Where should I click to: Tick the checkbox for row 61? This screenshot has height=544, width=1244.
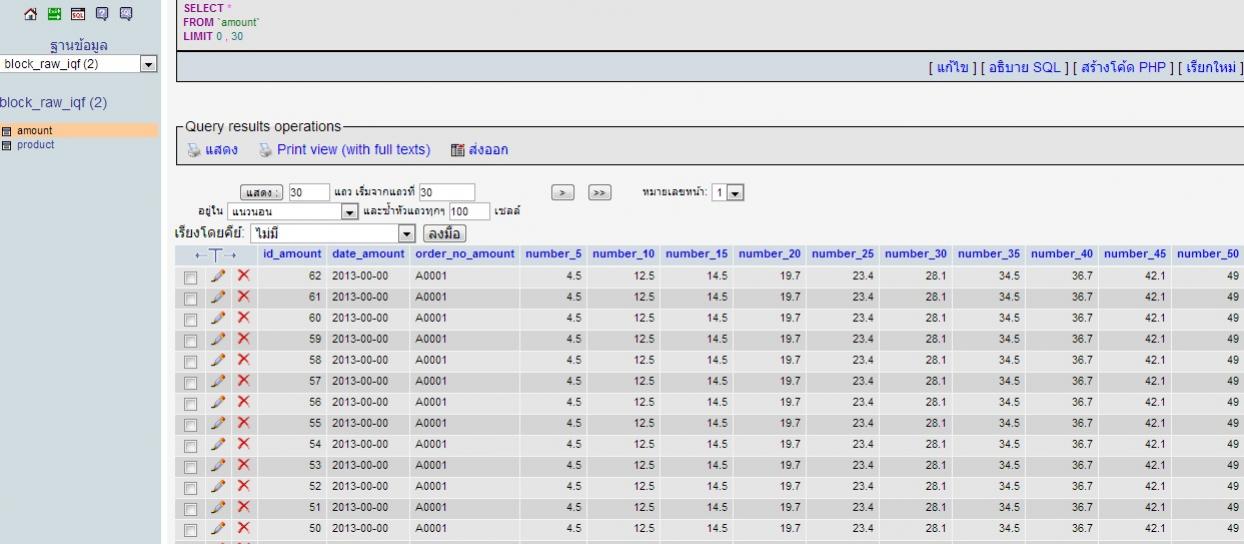[190, 297]
